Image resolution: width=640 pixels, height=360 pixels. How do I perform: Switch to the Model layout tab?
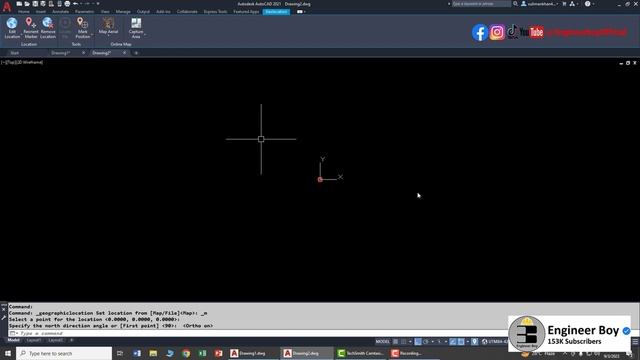tap(13, 340)
